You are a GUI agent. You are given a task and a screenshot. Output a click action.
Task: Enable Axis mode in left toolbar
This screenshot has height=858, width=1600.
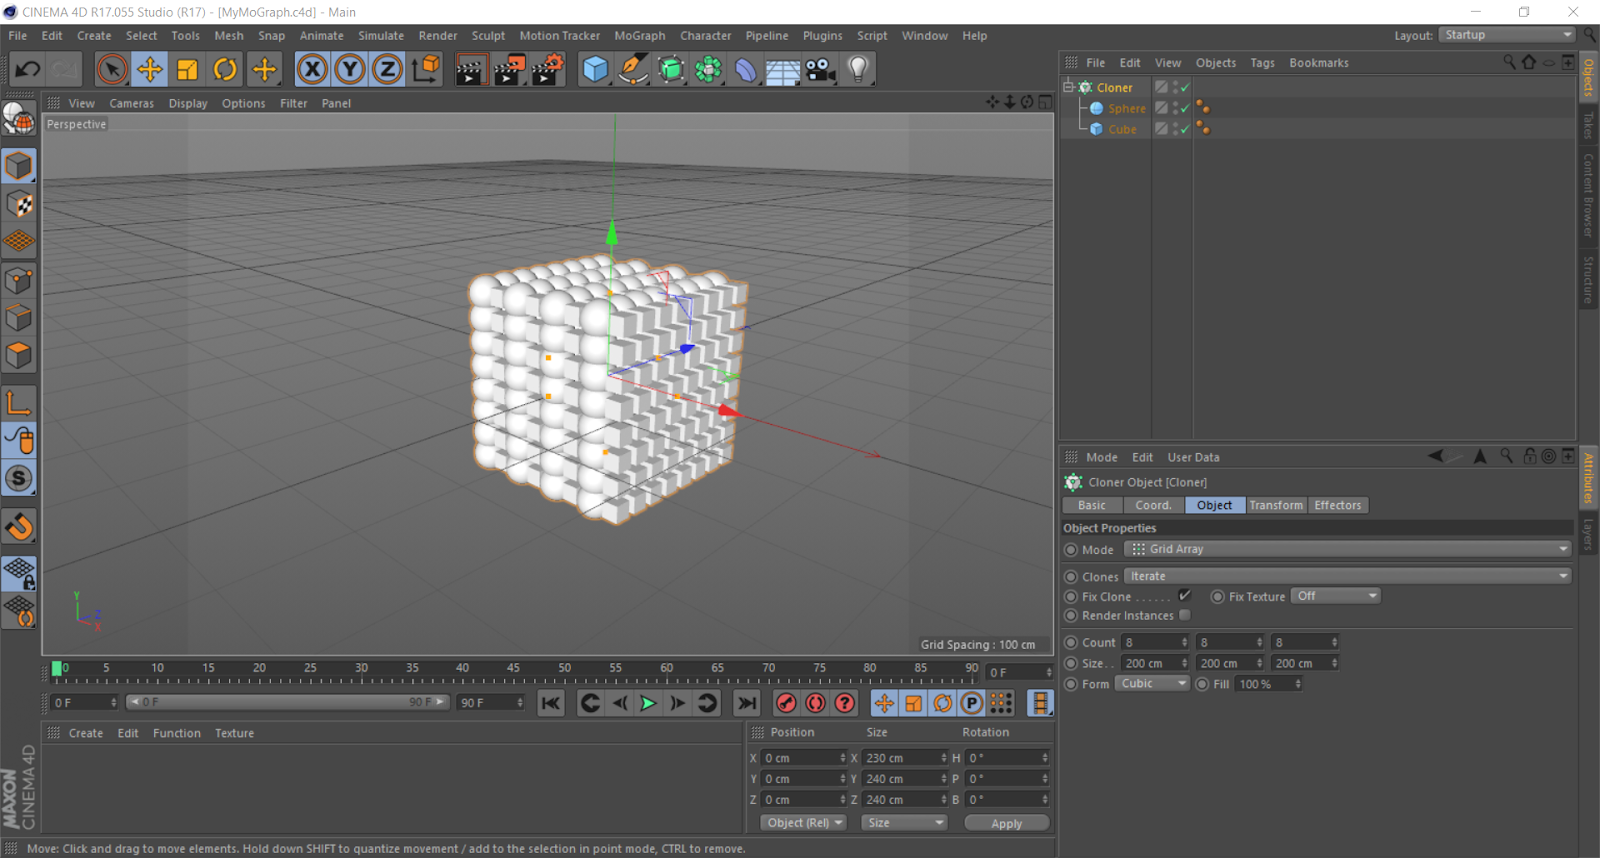tap(19, 403)
